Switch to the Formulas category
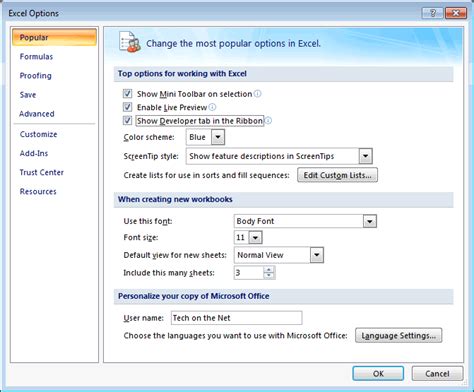This screenshot has width=474, height=392. [36, 57]
